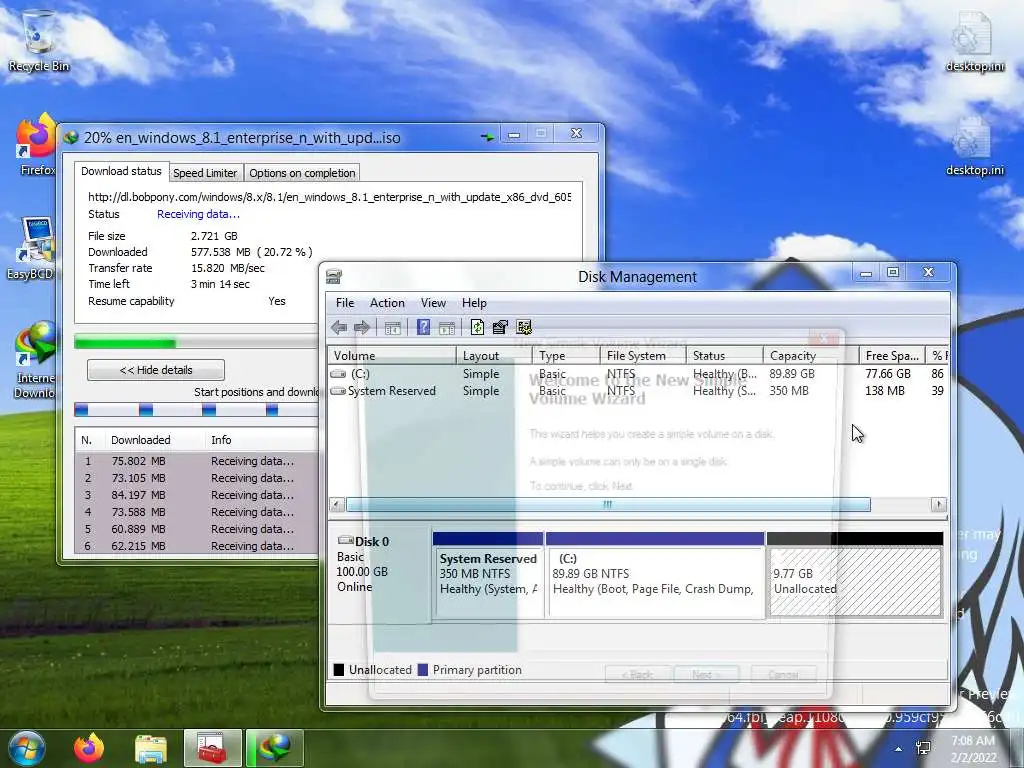Open the Action menu
1024x768 pixels.
[387, 303]
